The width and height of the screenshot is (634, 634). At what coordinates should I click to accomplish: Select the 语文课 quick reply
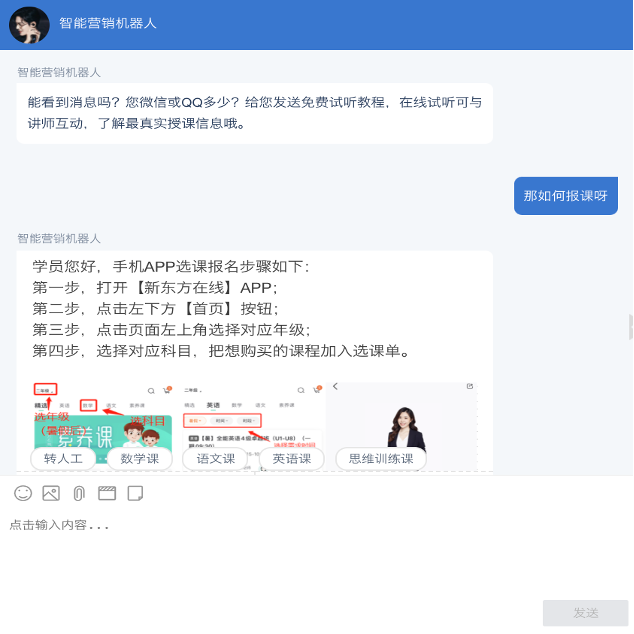tap(216, 459)
